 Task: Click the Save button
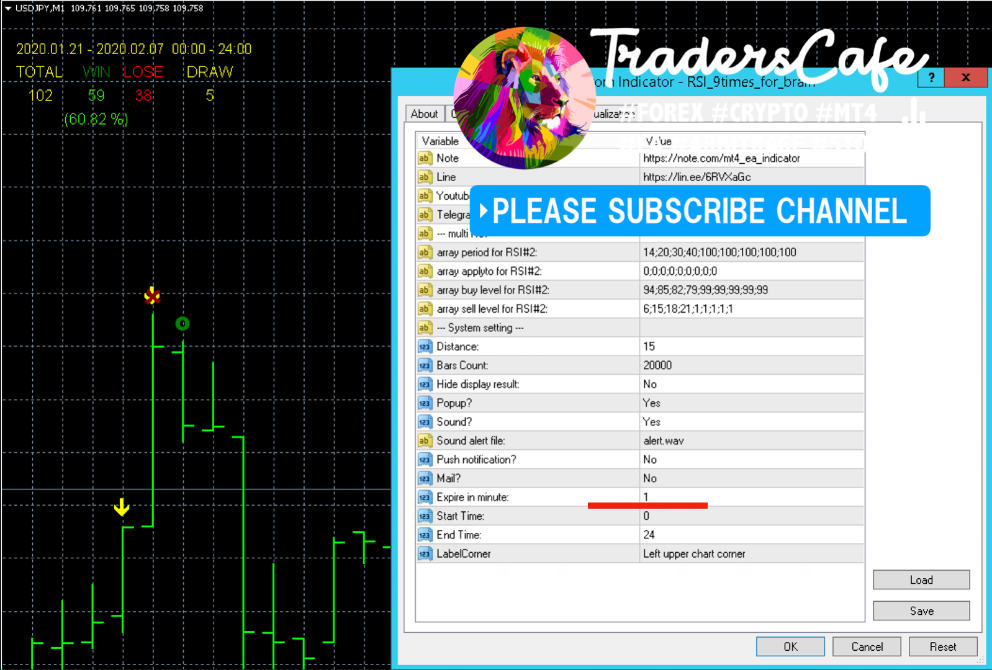click(921, 611)
